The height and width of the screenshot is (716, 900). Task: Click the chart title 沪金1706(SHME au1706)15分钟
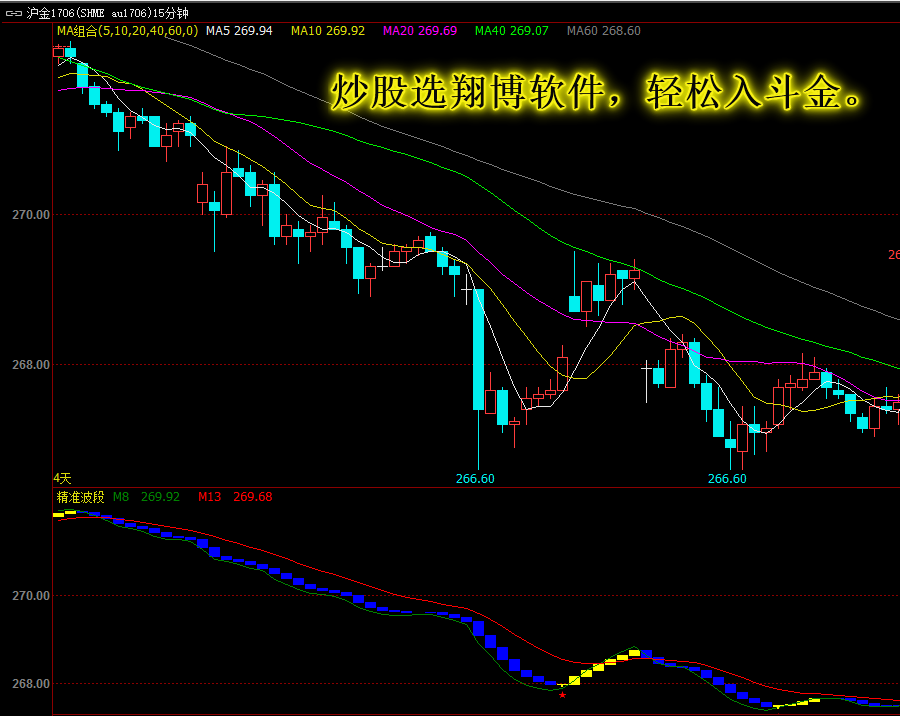click(x=107, y=13)
